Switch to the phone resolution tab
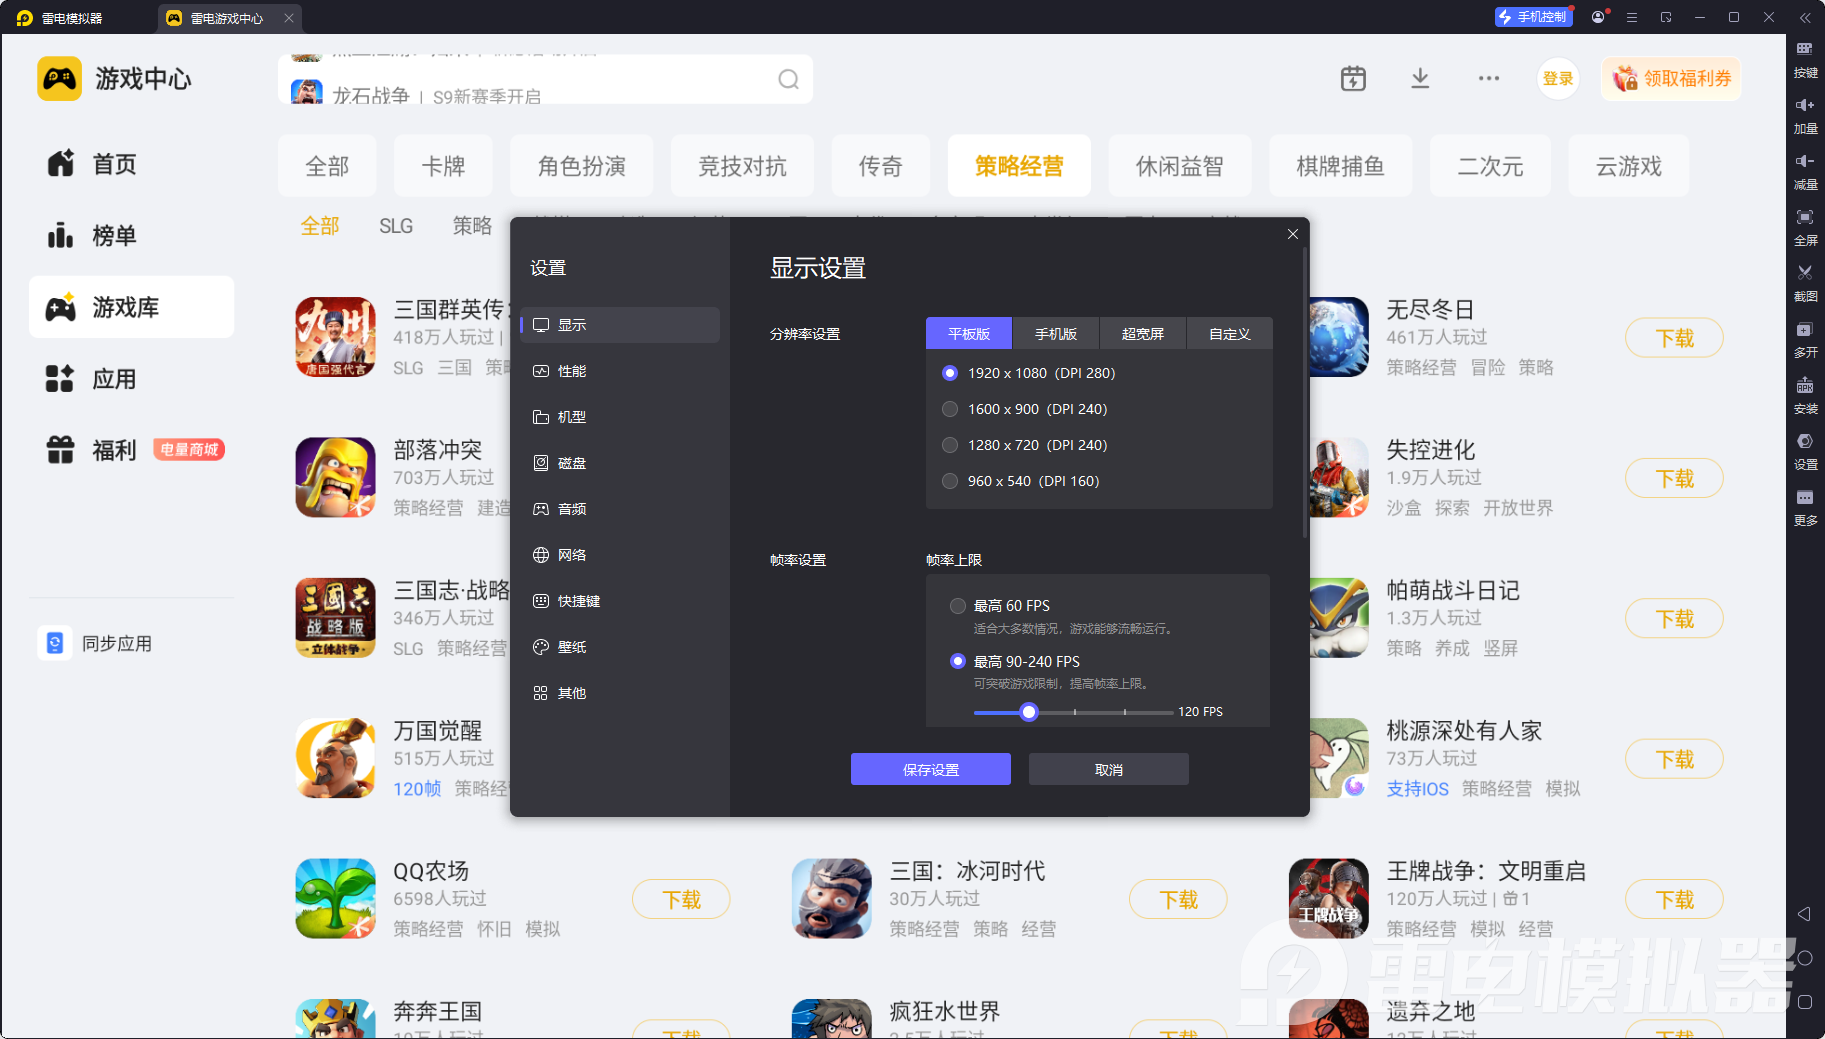This screenshot has height=1039, width=1825. pos(1055,334)
